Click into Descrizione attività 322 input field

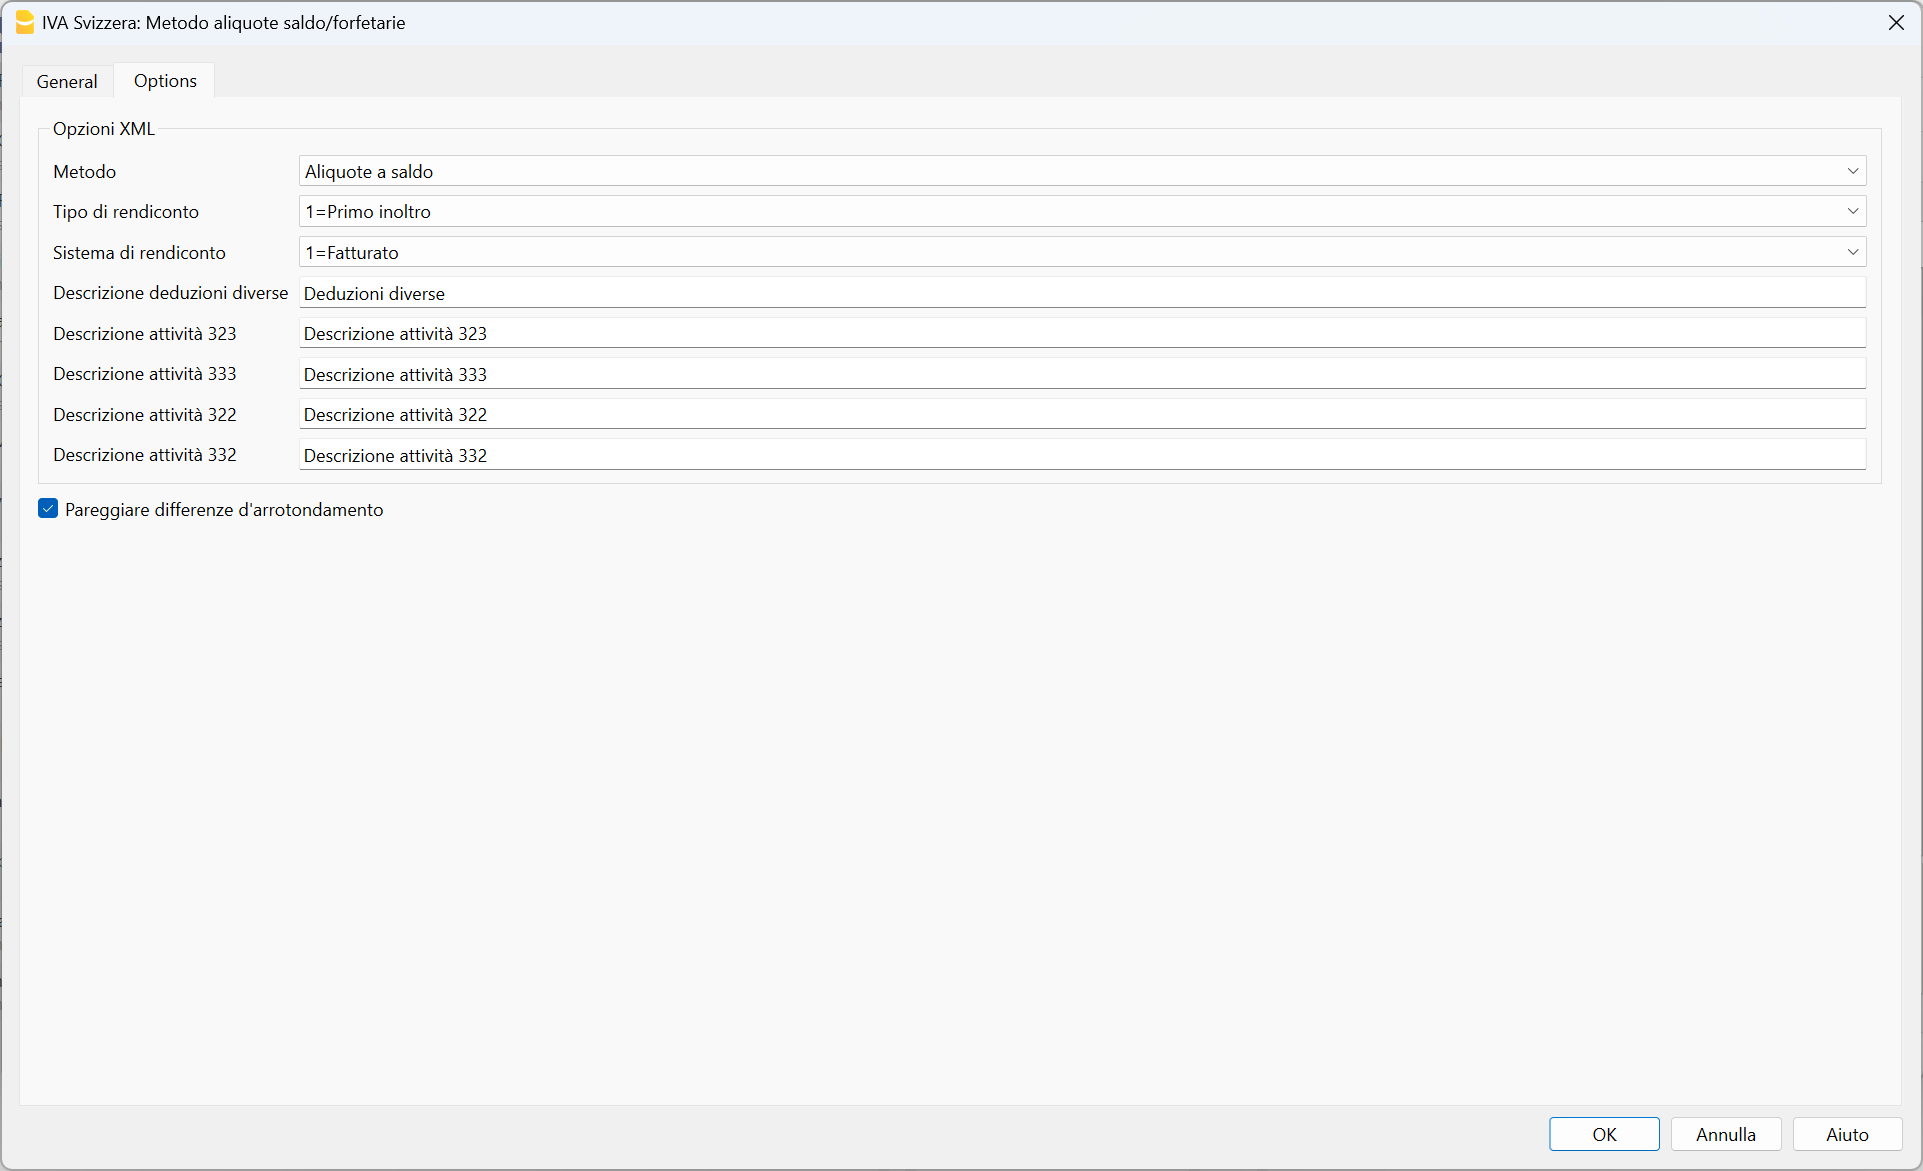point(1082,414)
